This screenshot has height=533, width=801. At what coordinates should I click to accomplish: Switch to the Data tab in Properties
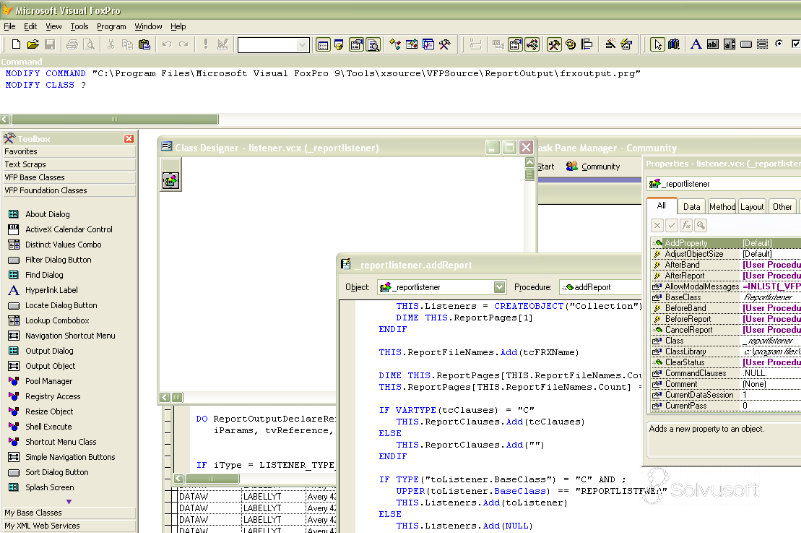pos(691,206)
